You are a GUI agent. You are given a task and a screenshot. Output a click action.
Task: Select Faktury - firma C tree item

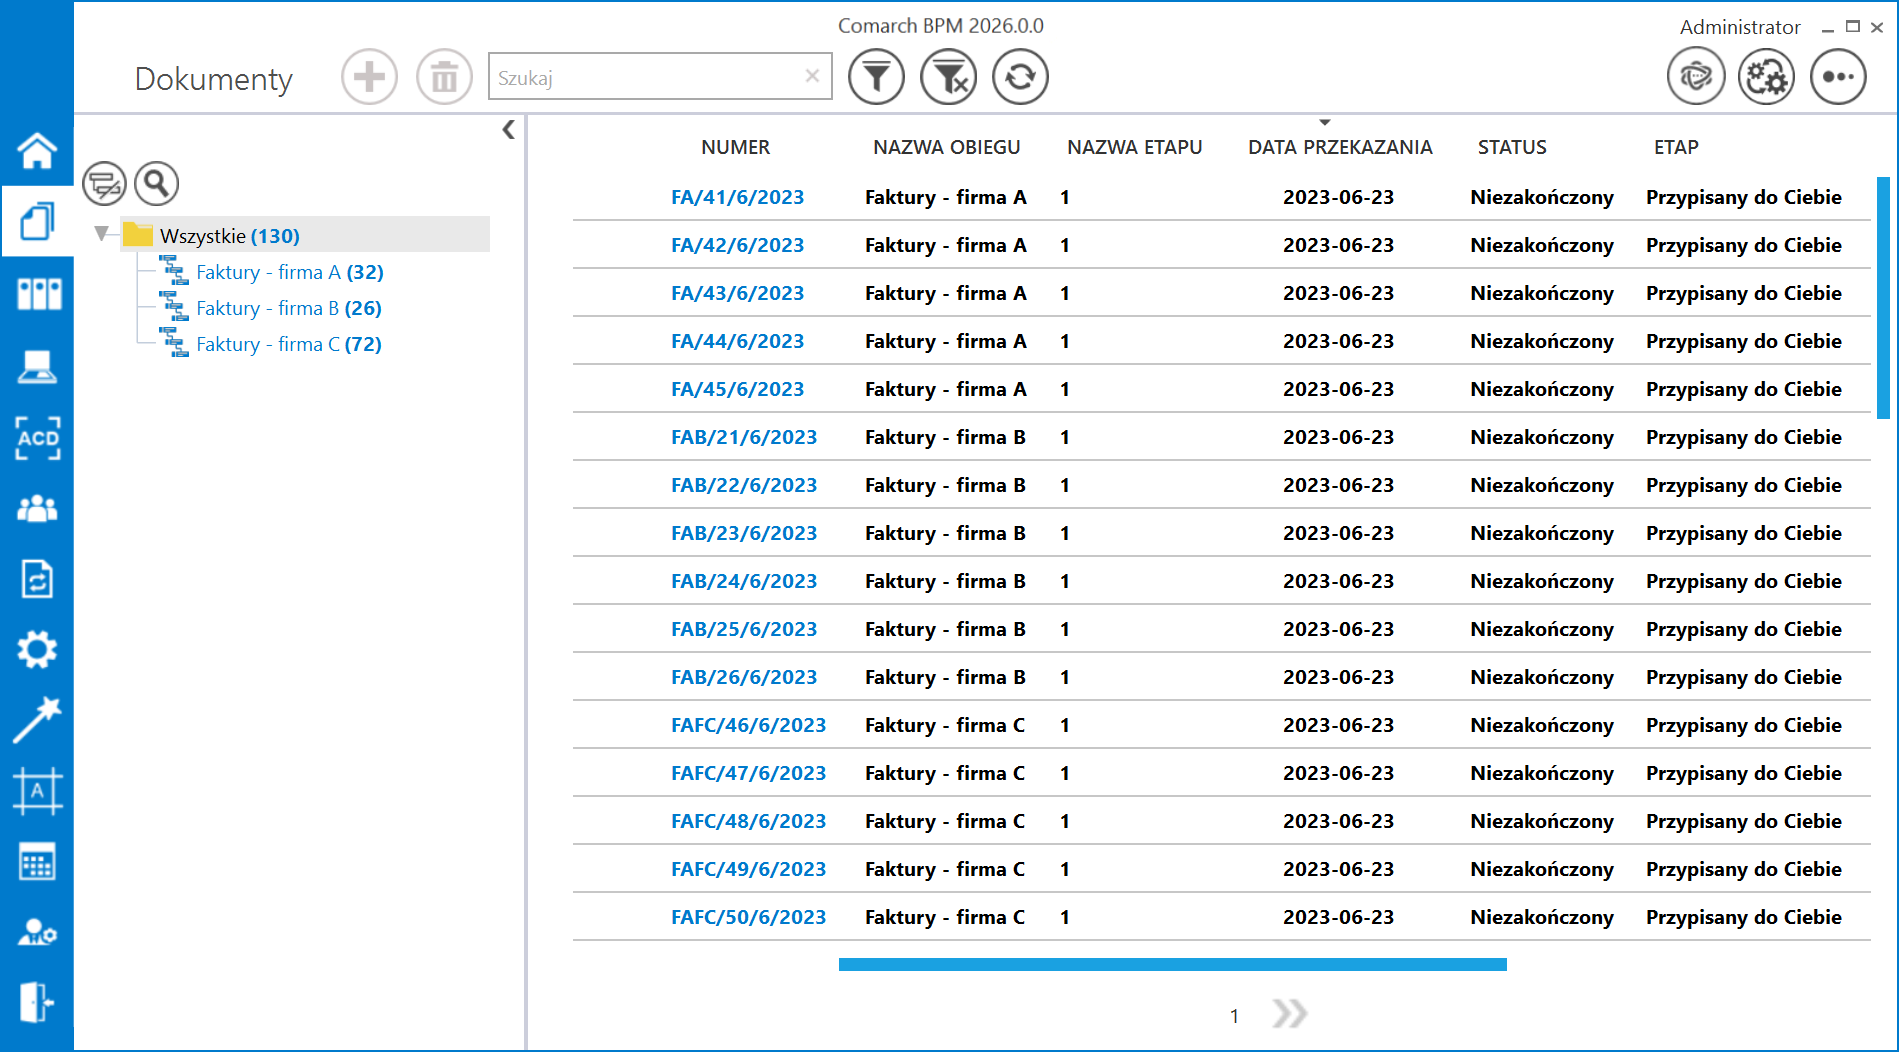coord(288,344)
